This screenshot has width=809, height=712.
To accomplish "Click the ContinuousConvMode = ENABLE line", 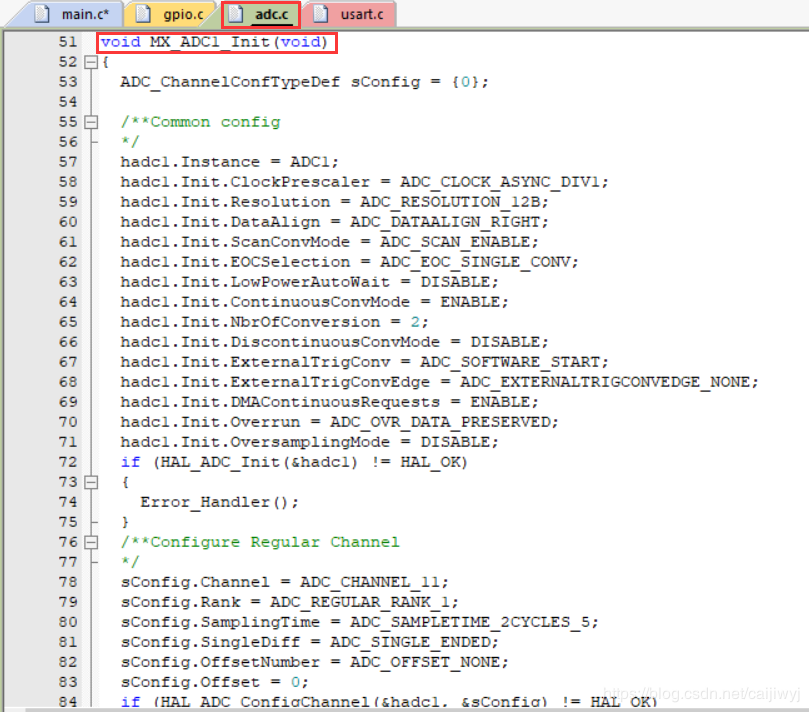I will 315,302.
